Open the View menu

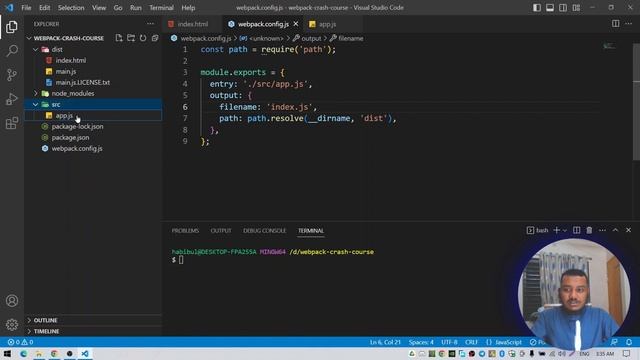(x=99, y=7)
